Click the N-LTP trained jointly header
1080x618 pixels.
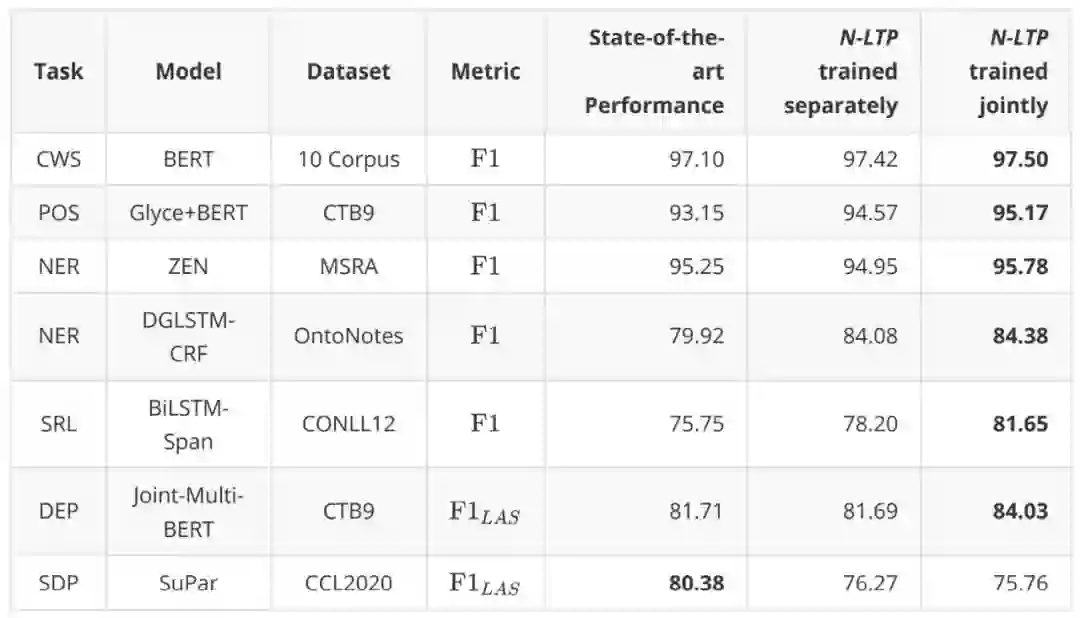[1000, 72]
